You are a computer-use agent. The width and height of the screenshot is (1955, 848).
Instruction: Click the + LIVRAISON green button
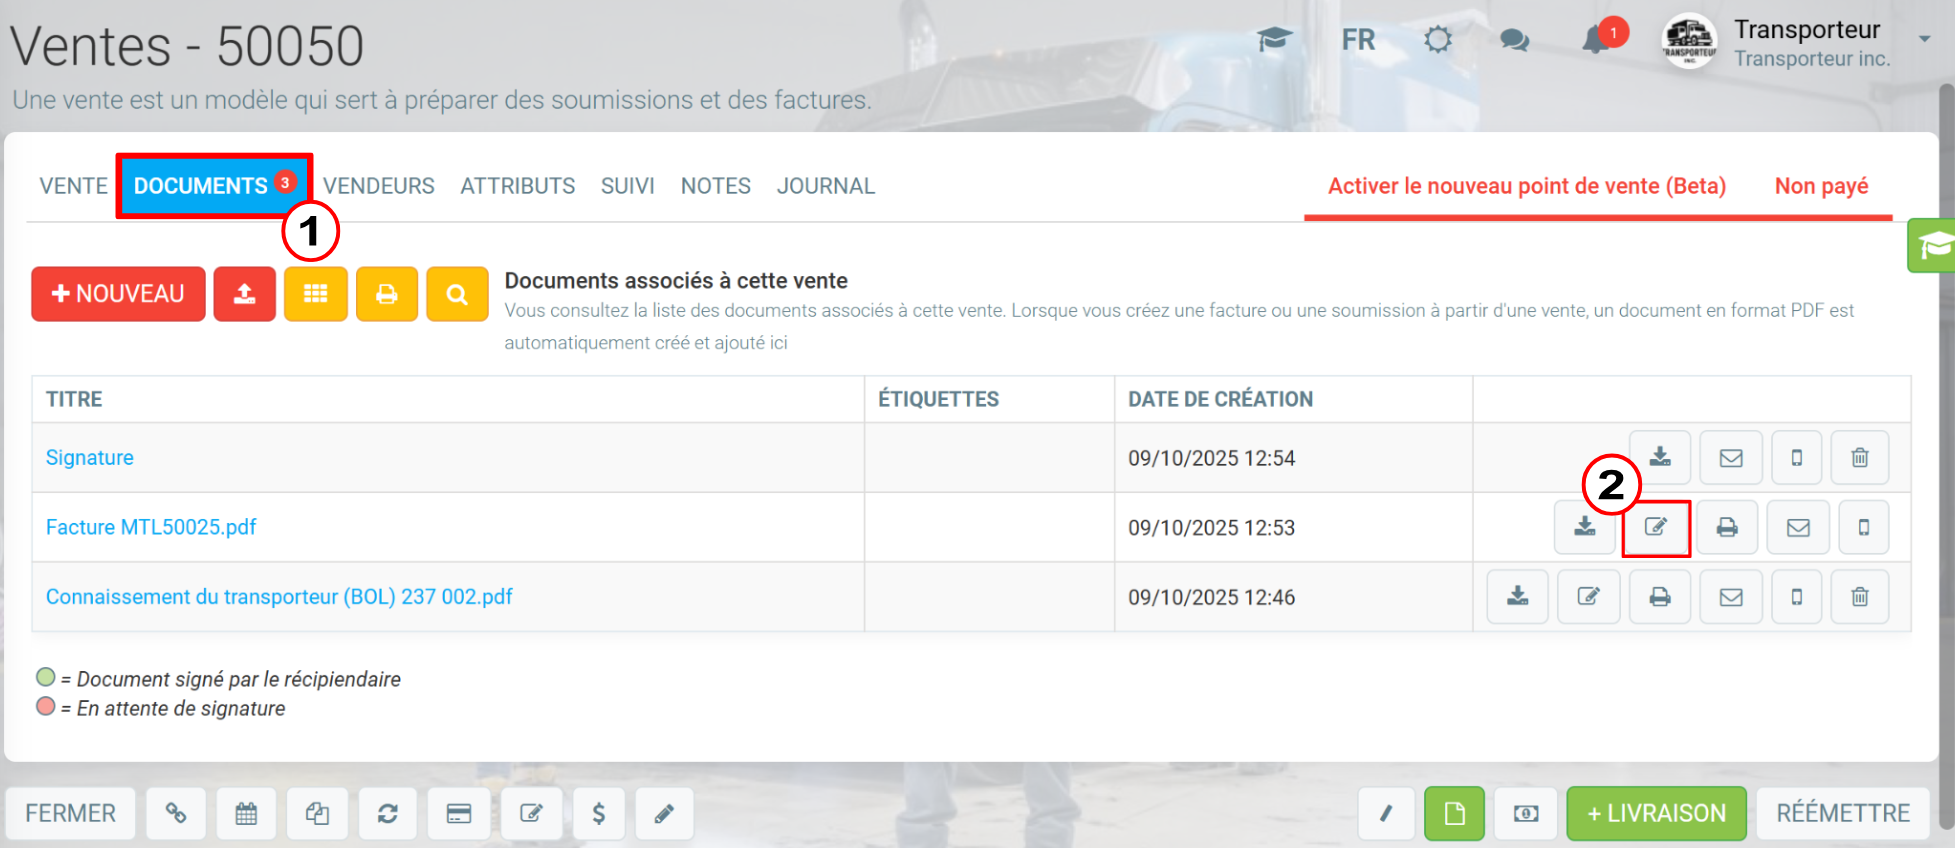click(1656, 813)
